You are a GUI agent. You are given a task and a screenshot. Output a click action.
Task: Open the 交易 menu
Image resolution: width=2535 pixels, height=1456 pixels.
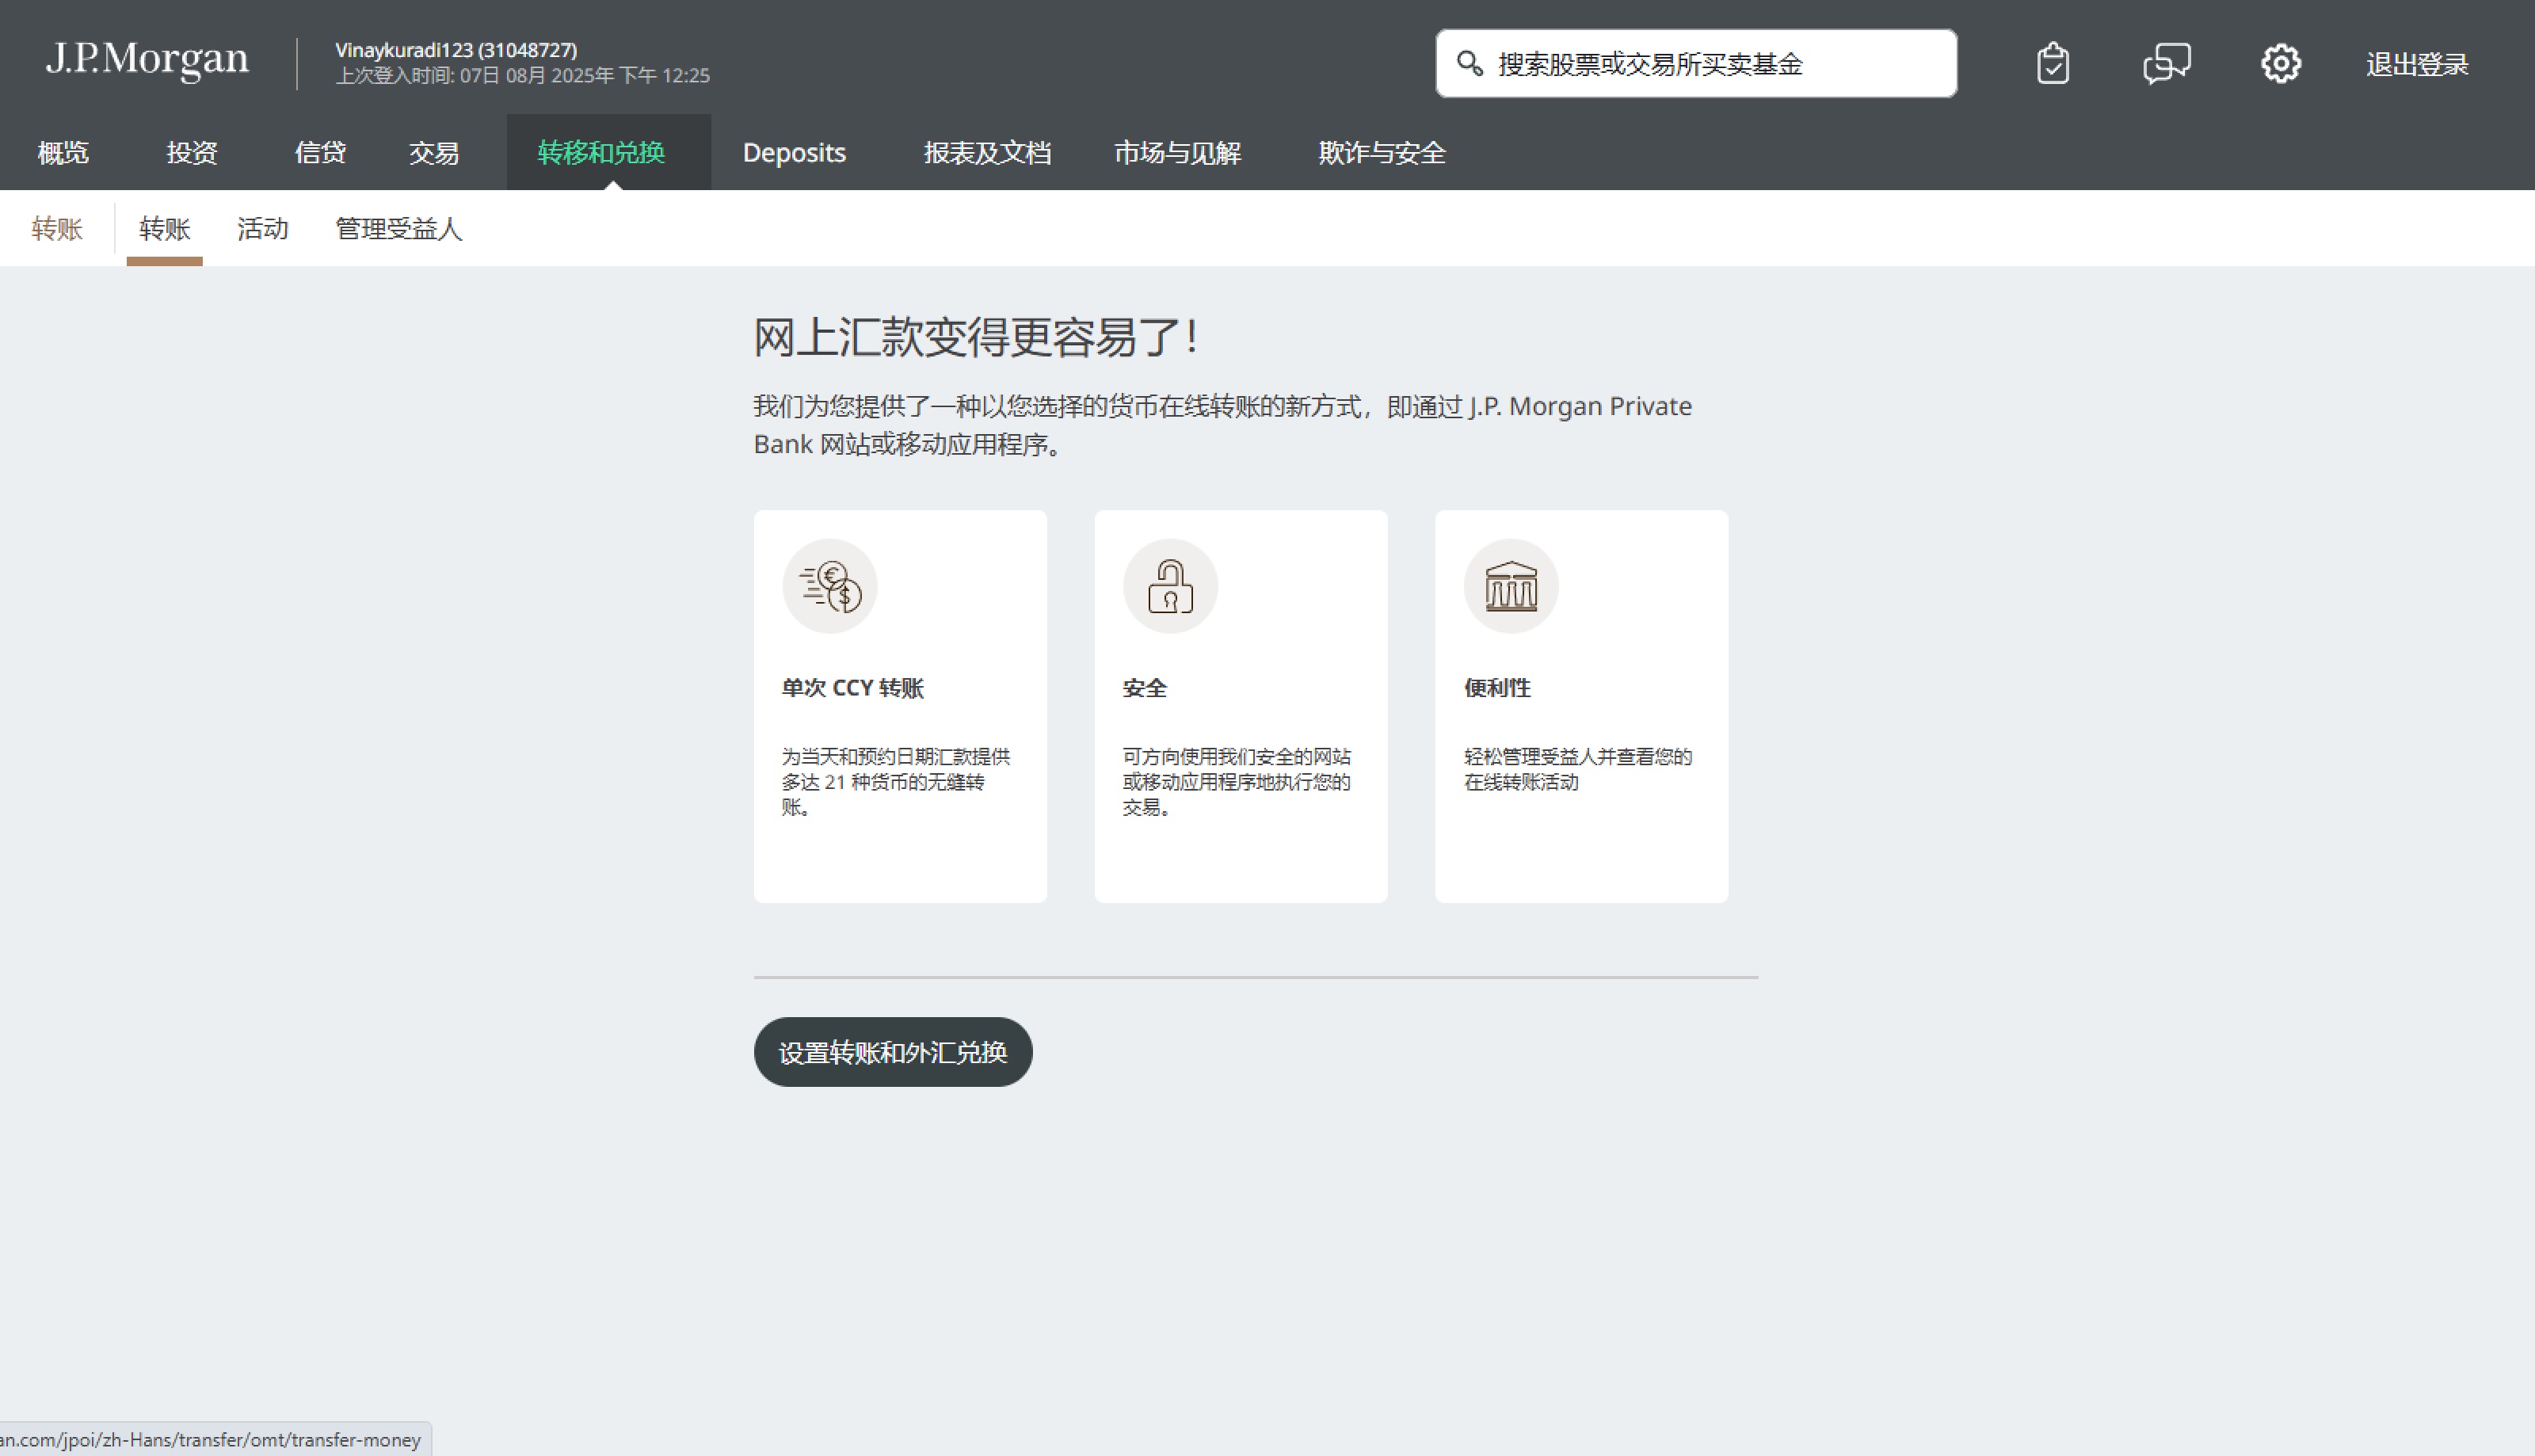(434, 153)
